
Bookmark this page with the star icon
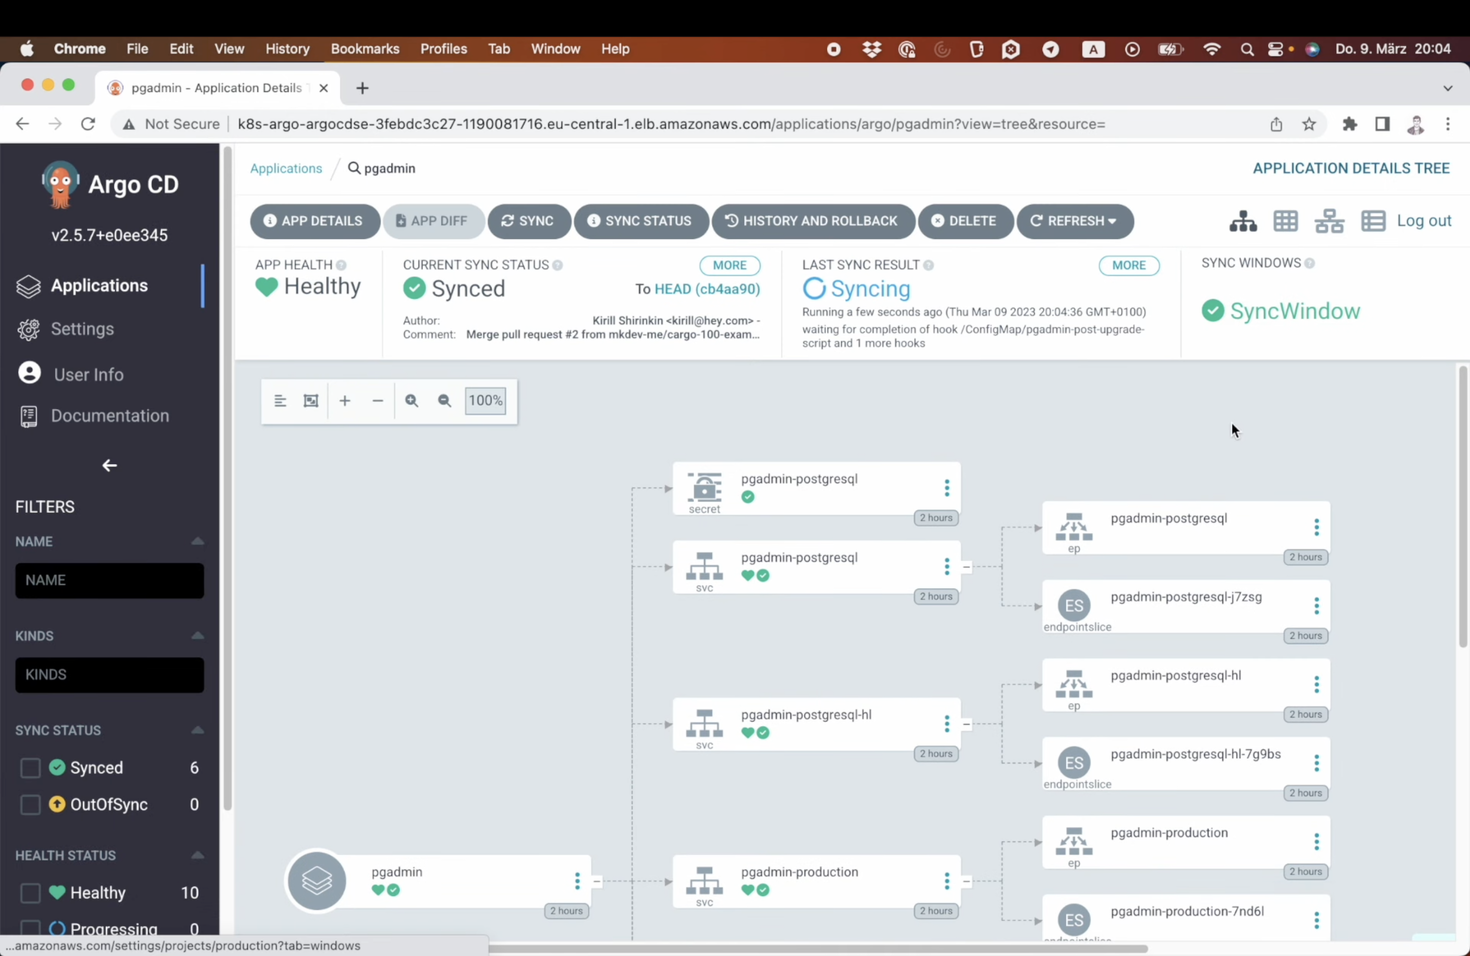(1309, 124)
